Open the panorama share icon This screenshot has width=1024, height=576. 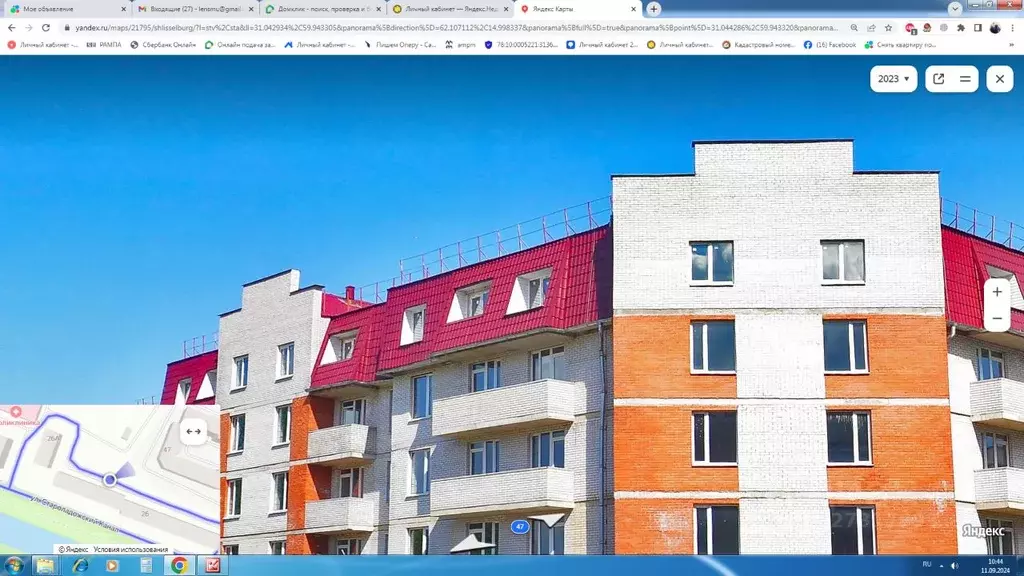(x=938, y=78)
